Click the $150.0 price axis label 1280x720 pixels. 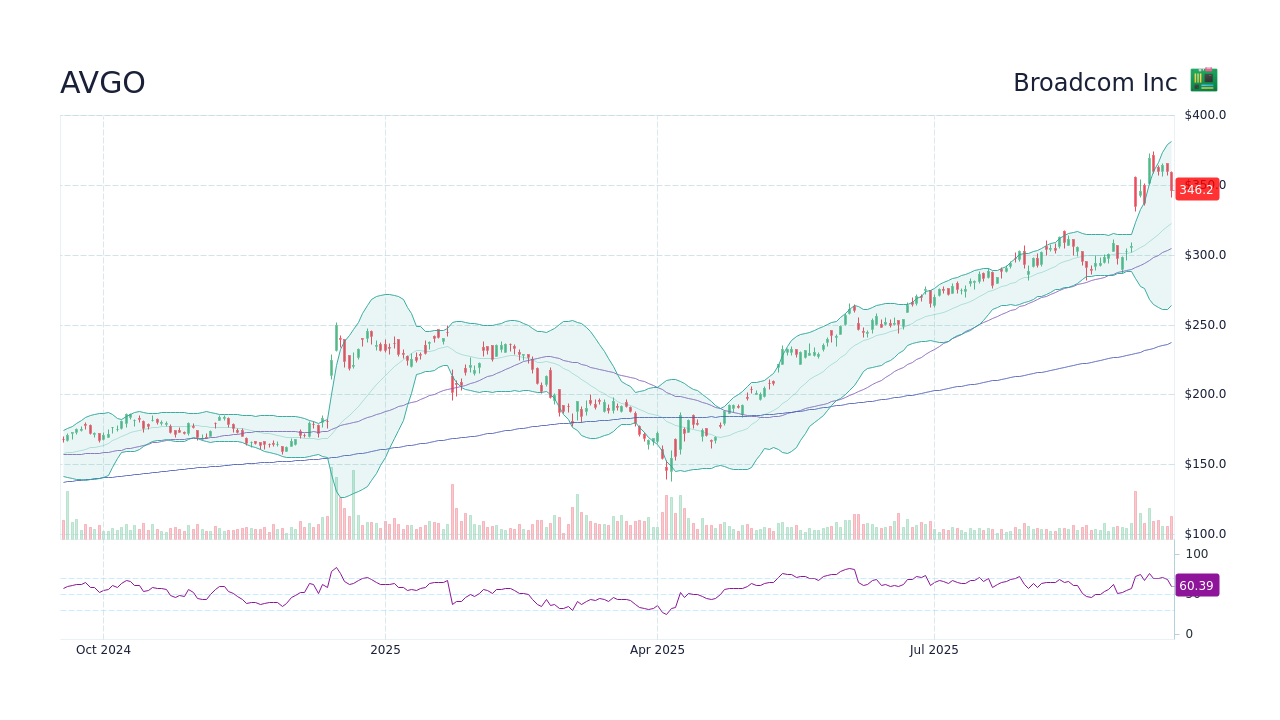[x=1204, y=464]
